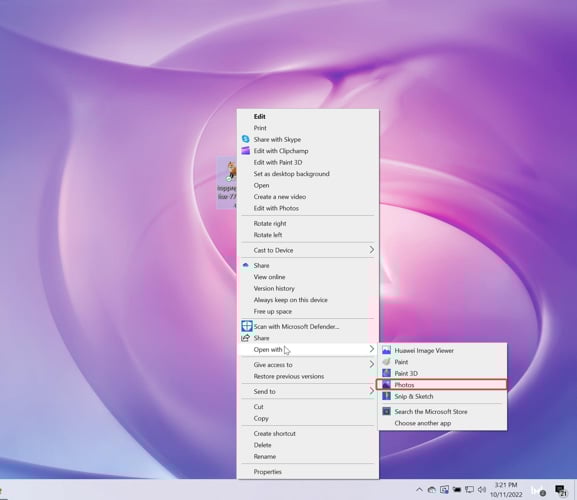
Task: Open Properties from the context menu
Action: 308,472
